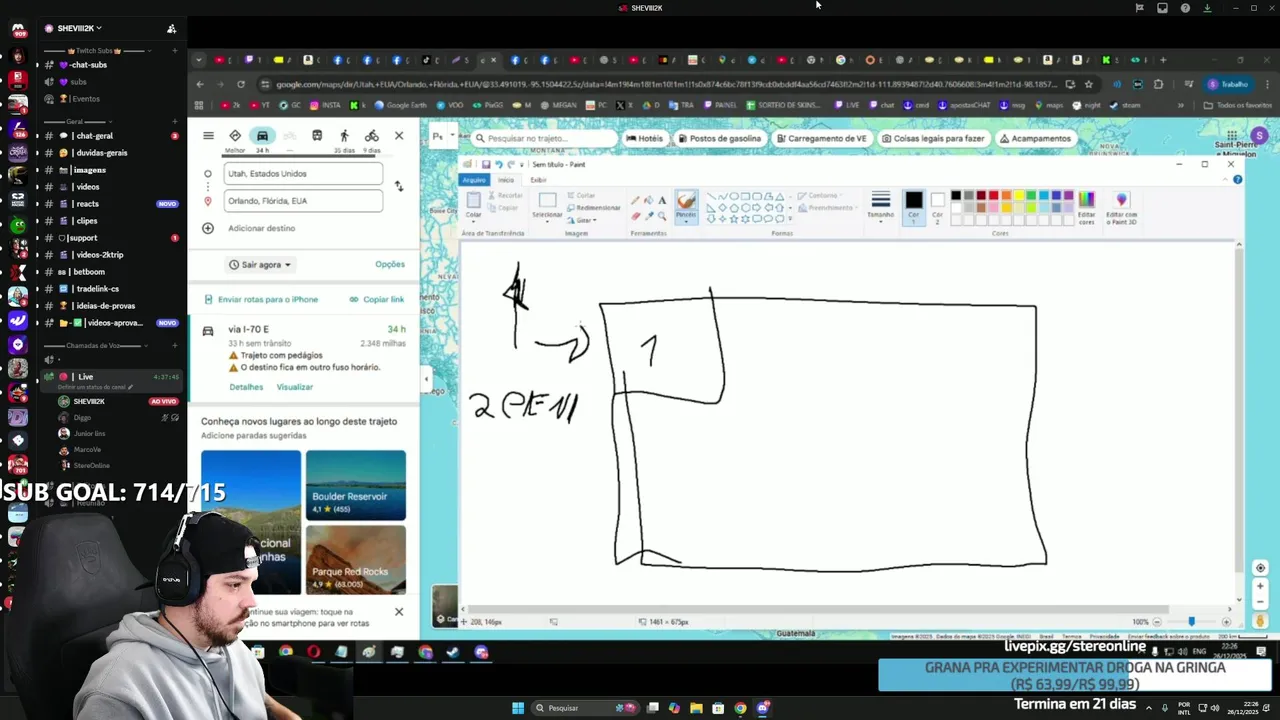Click Visualizar for the route
This screenshot has height=720, width=1280.
tap(294, 387)
